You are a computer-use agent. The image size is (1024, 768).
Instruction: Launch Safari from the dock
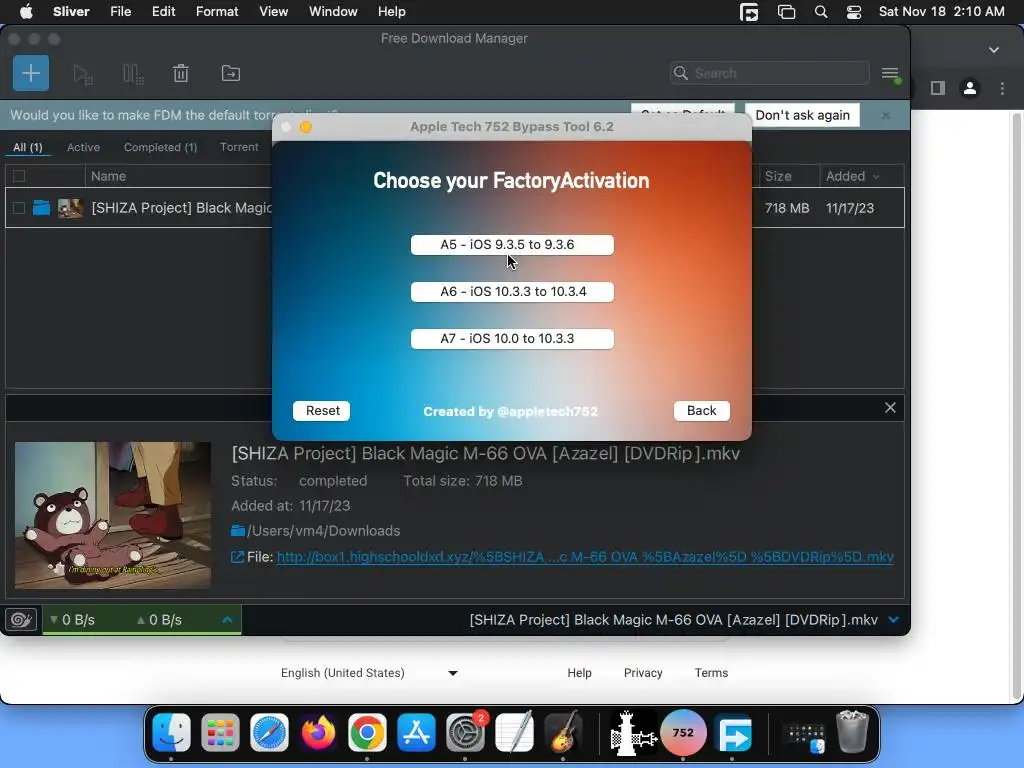click(x=269, y=733)
